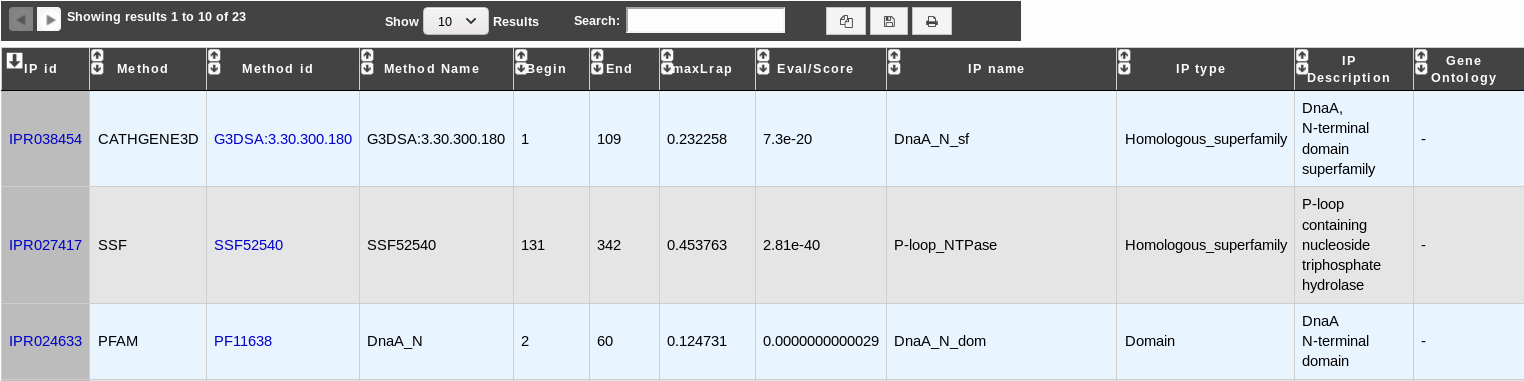Select the maxLrap value 0.232258
Image resolution: width=1524 pixels, height=381 pixels.
point(697,139)
